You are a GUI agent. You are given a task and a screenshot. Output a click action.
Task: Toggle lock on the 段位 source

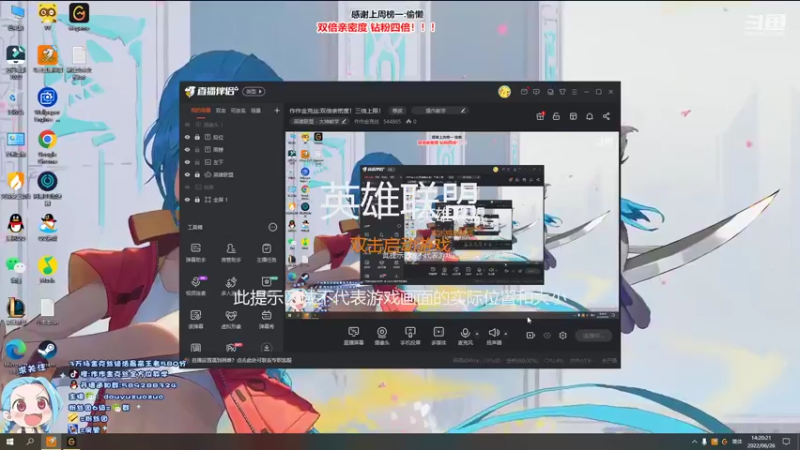197,137
